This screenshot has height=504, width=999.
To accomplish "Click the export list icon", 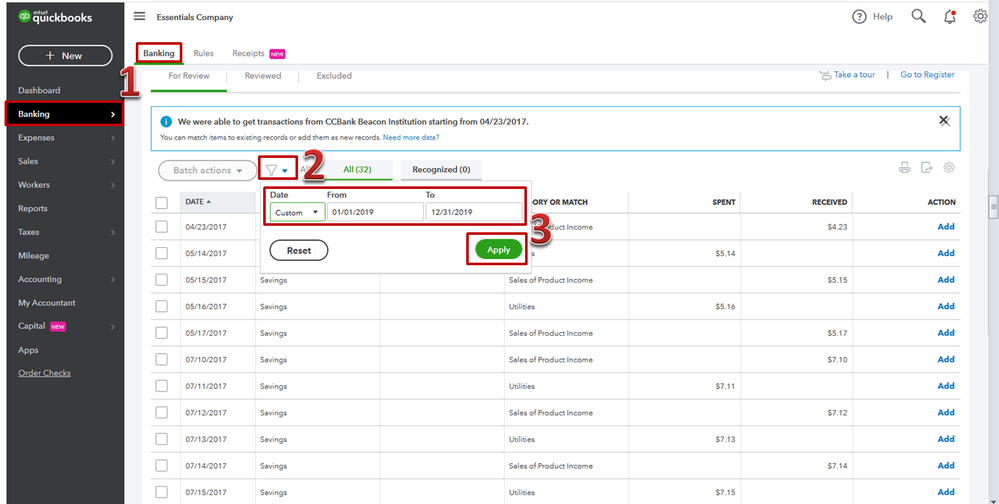I will [x=926, y=168].
